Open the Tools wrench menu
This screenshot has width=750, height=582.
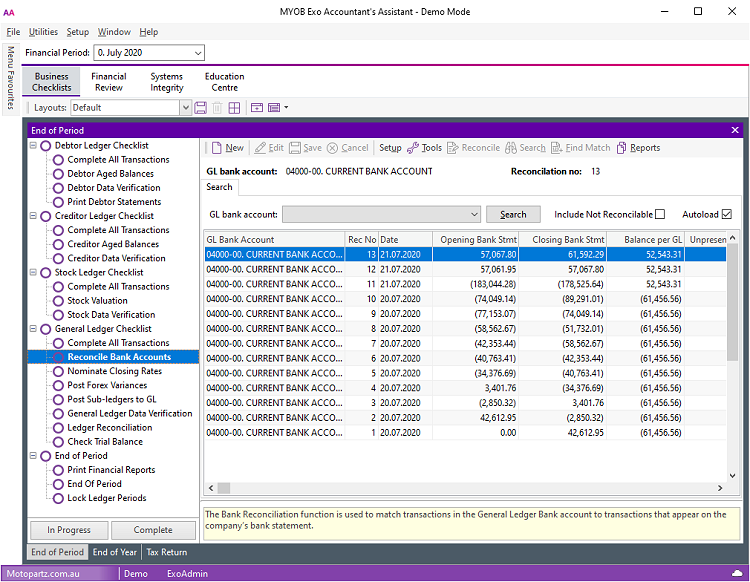424,148
